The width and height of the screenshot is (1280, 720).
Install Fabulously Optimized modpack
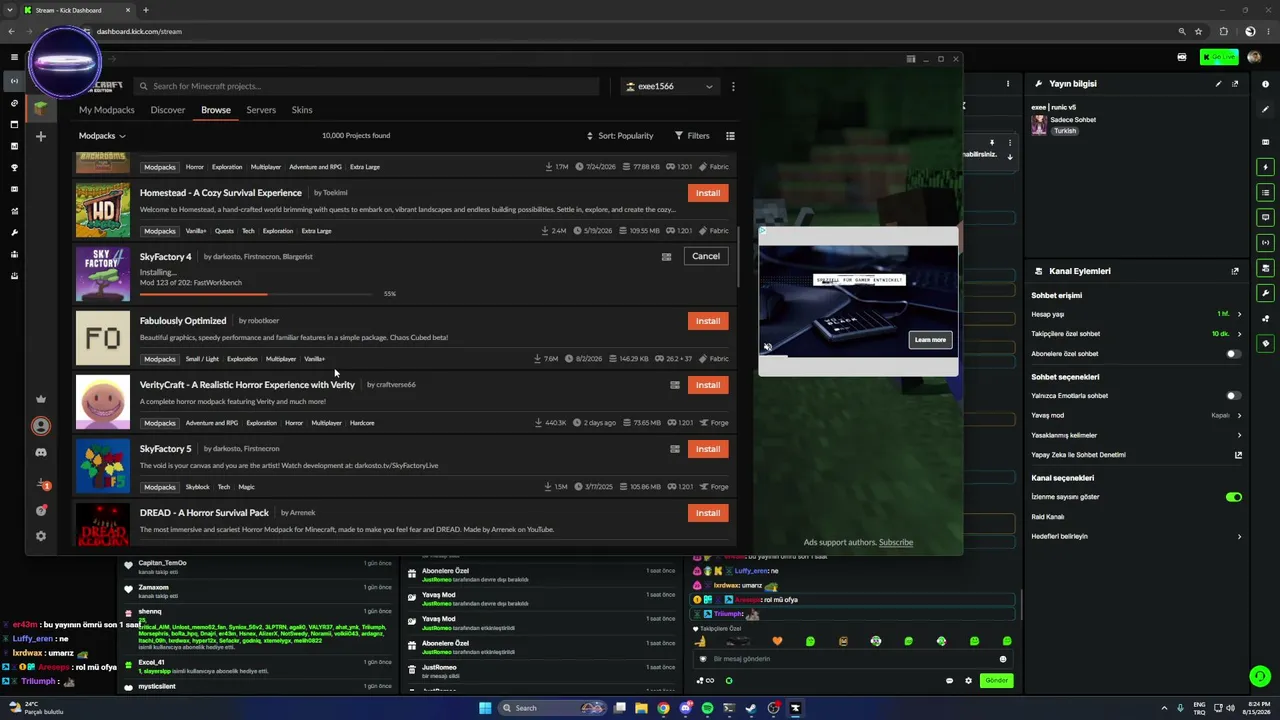click(708, 321)
